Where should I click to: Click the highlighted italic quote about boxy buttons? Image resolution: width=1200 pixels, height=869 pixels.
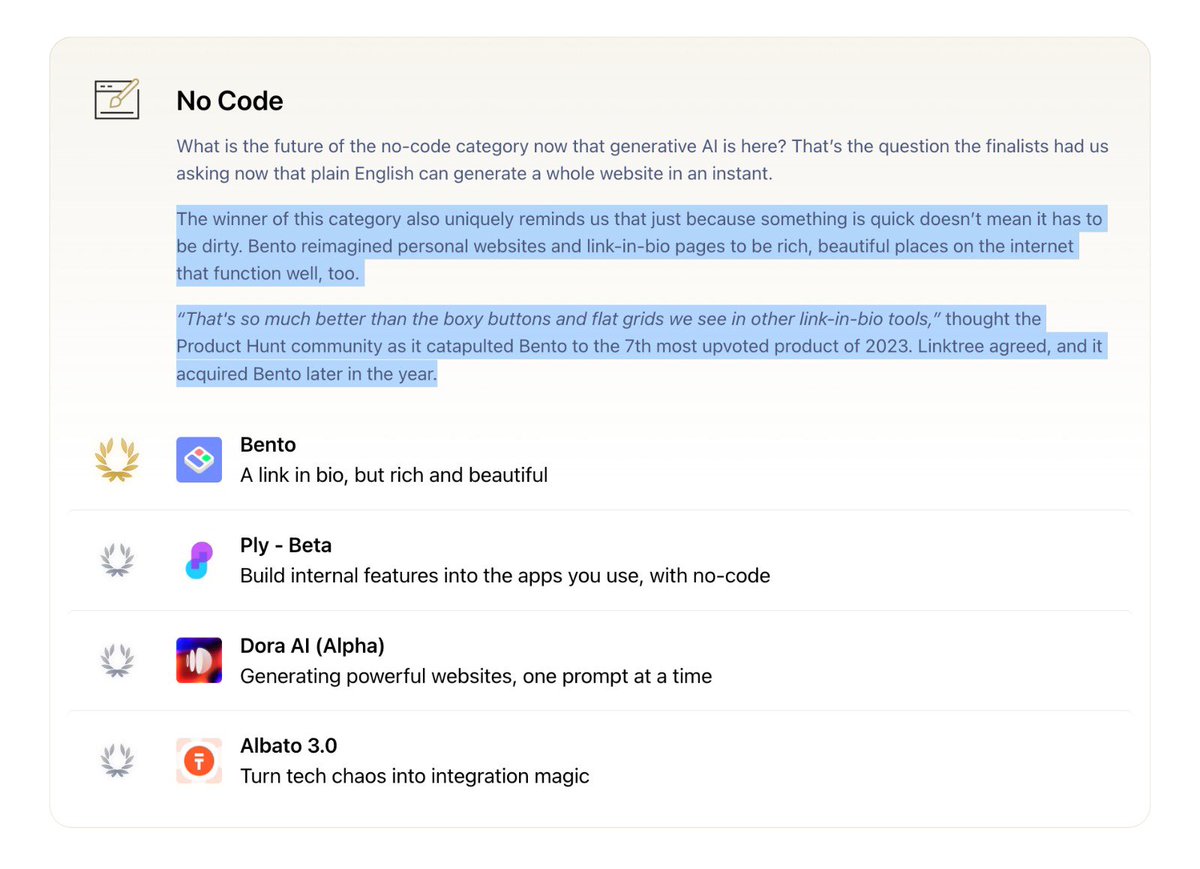558,319
